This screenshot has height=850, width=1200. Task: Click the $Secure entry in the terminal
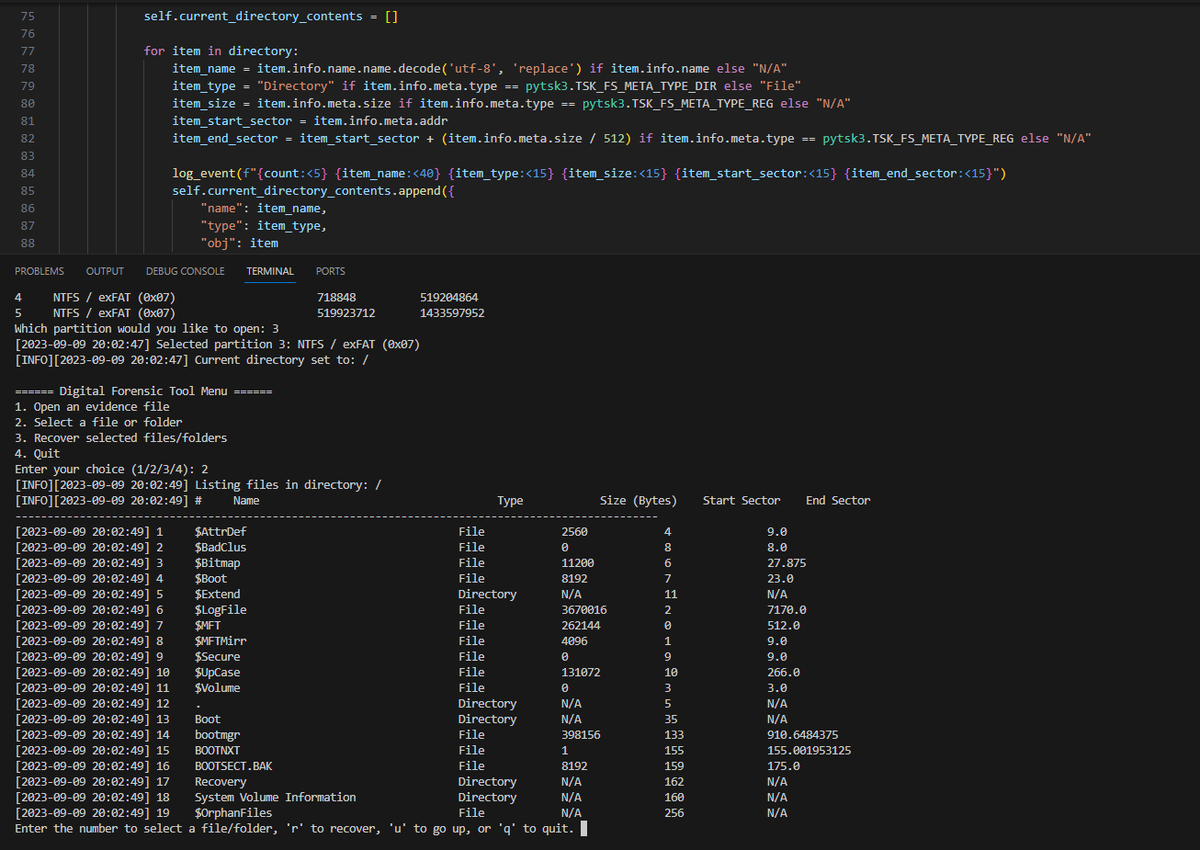click(x=217, y=657)
